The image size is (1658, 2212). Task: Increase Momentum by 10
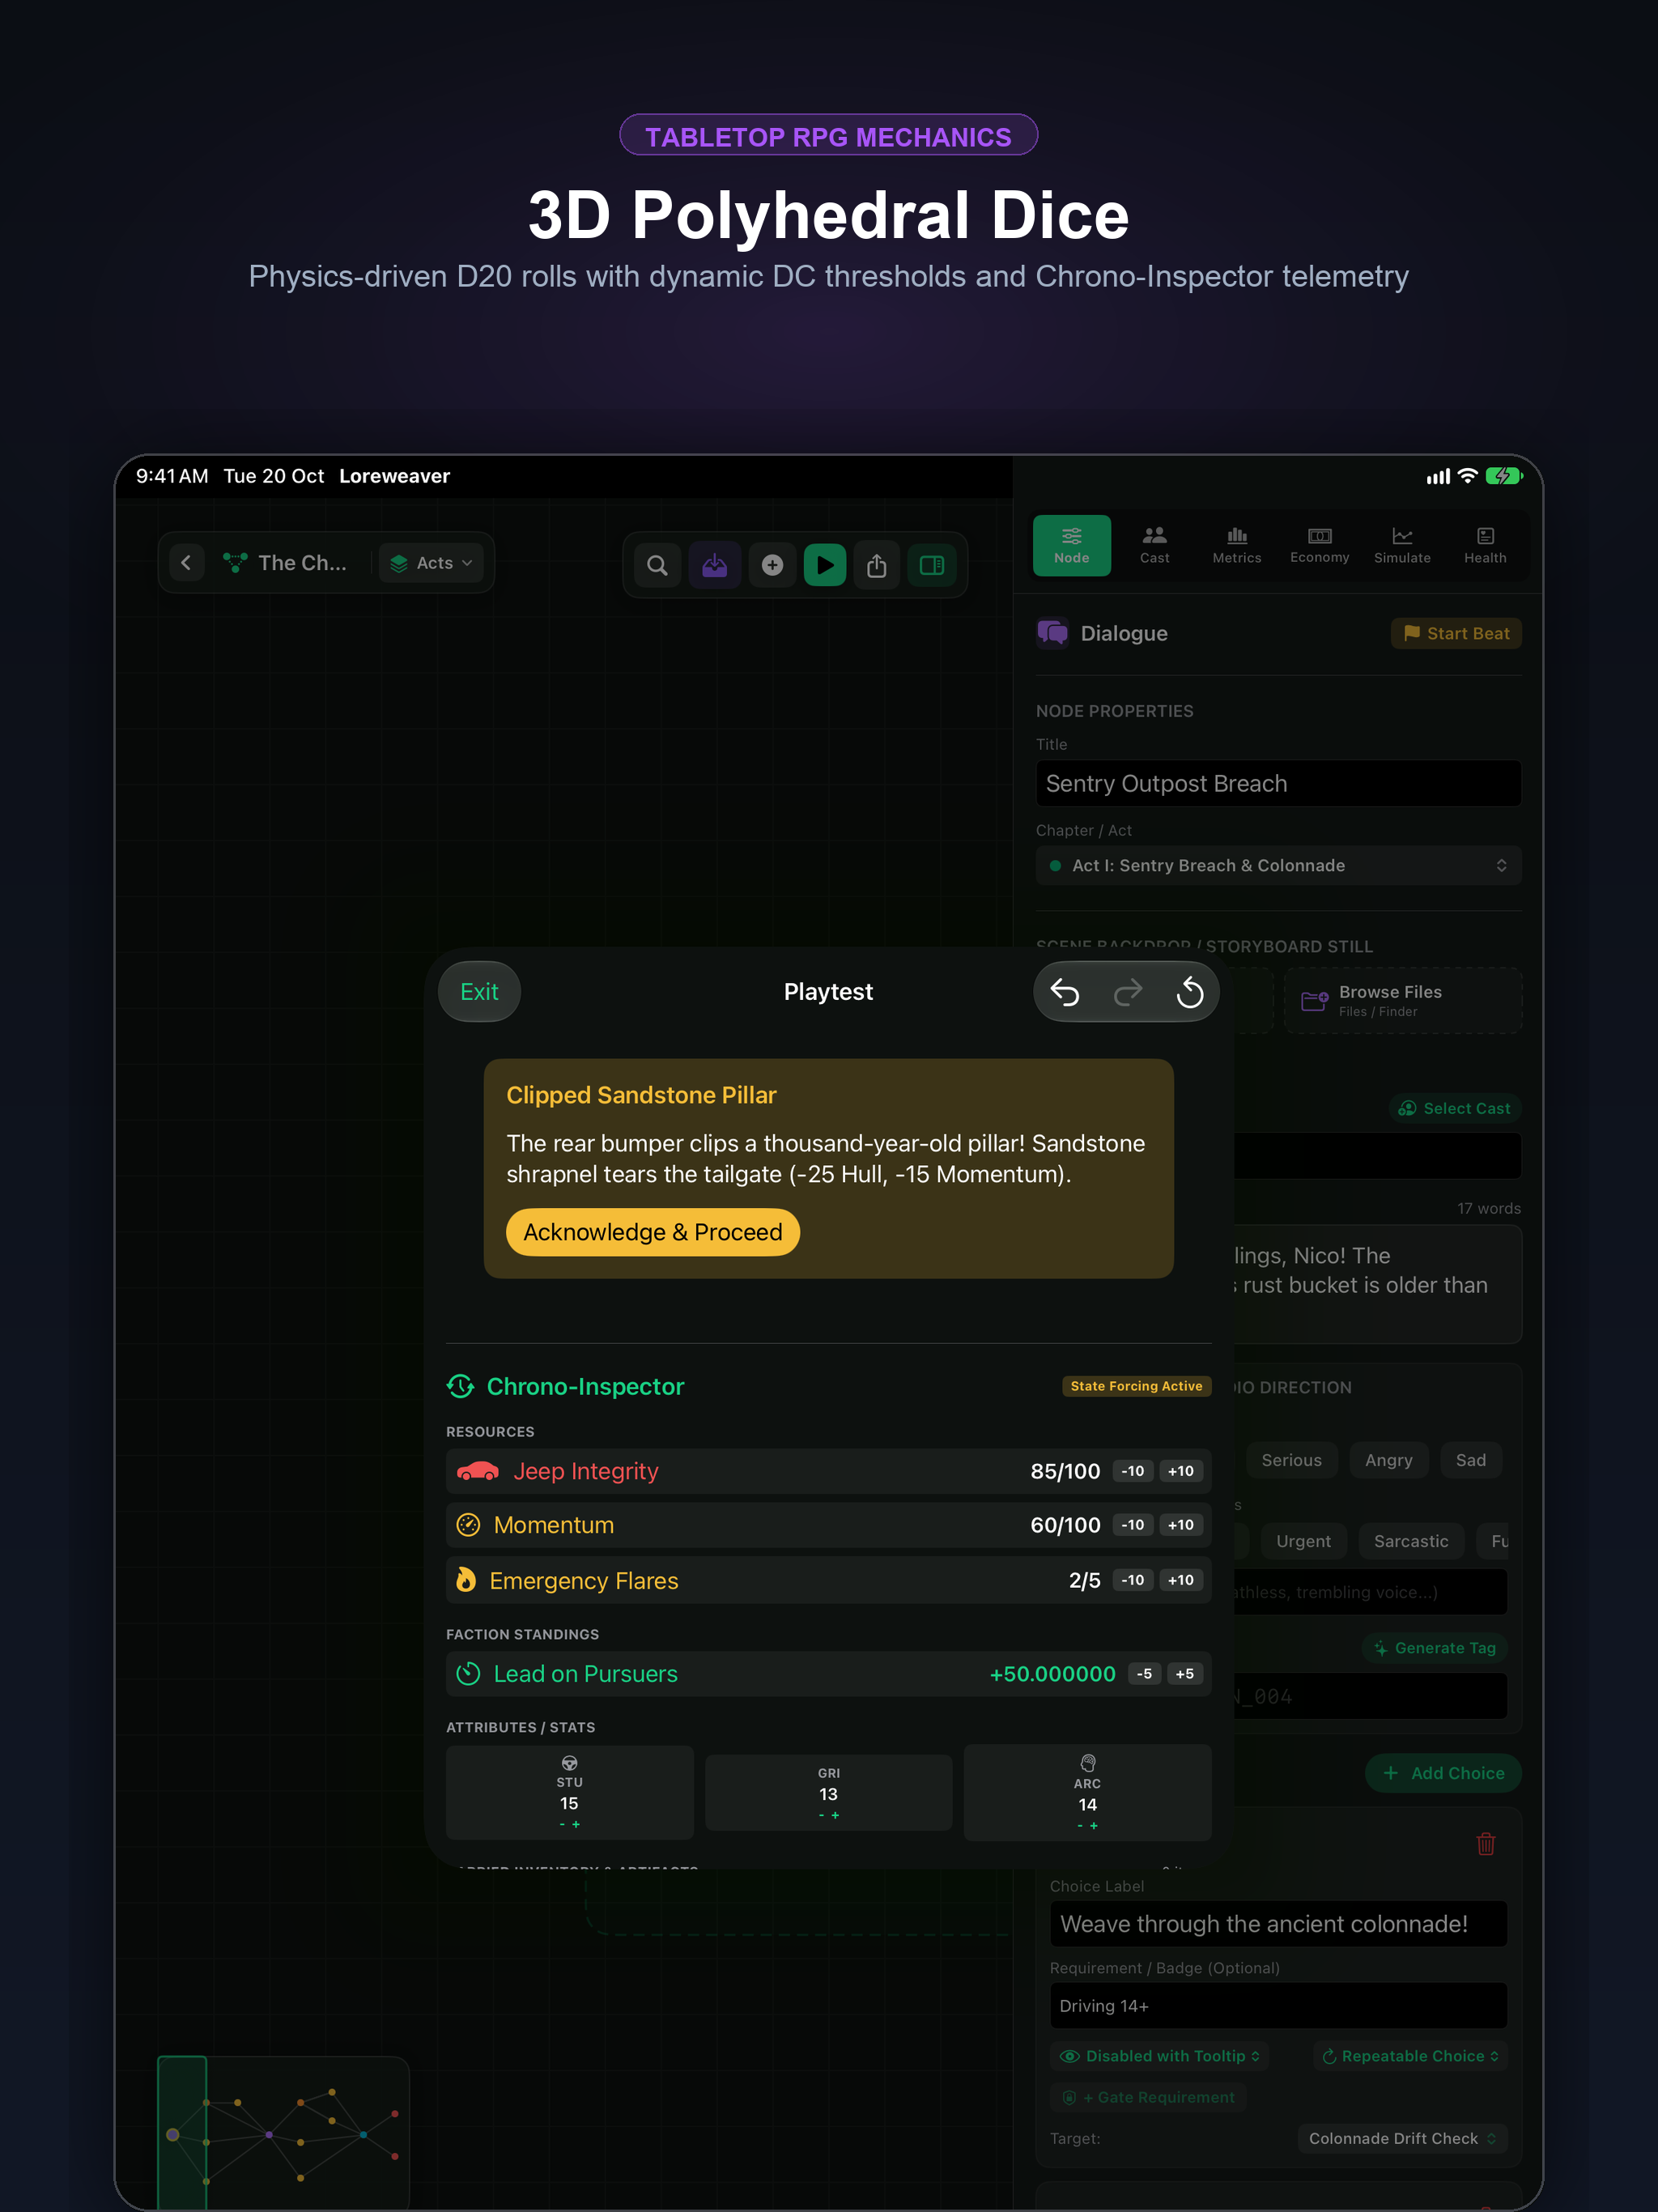click(x=1181, y=1525)
